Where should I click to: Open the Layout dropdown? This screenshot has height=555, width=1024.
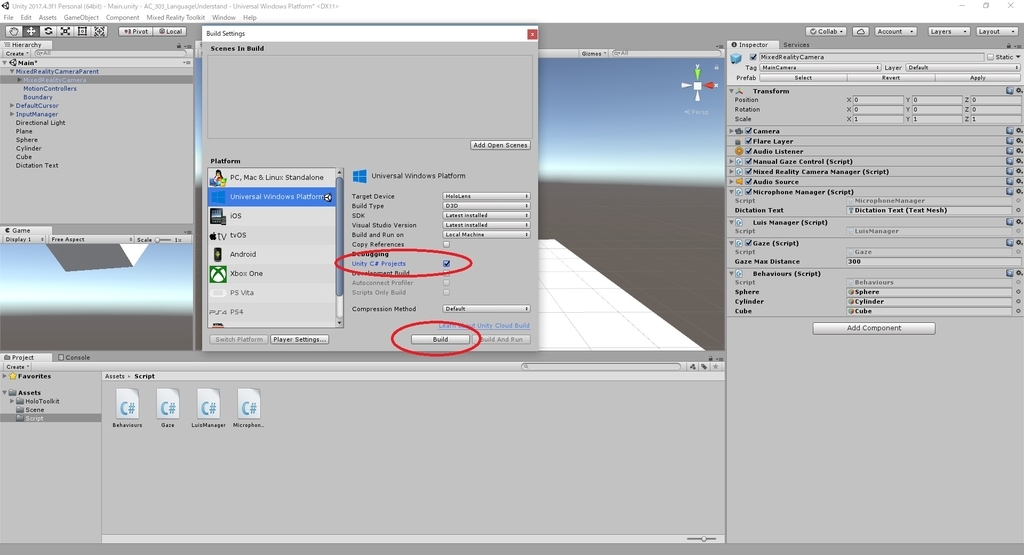(x=997, y=31)
